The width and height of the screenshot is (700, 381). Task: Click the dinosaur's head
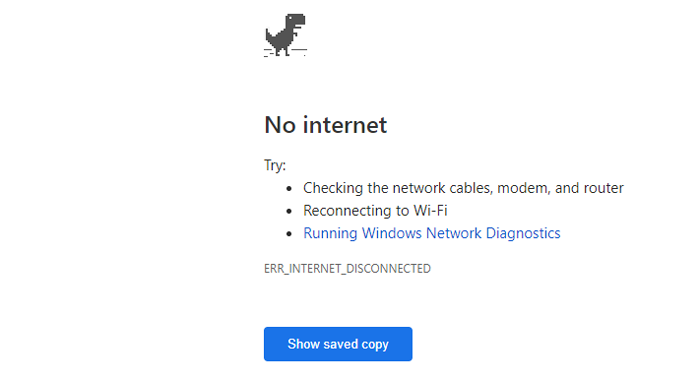point(296,21)
